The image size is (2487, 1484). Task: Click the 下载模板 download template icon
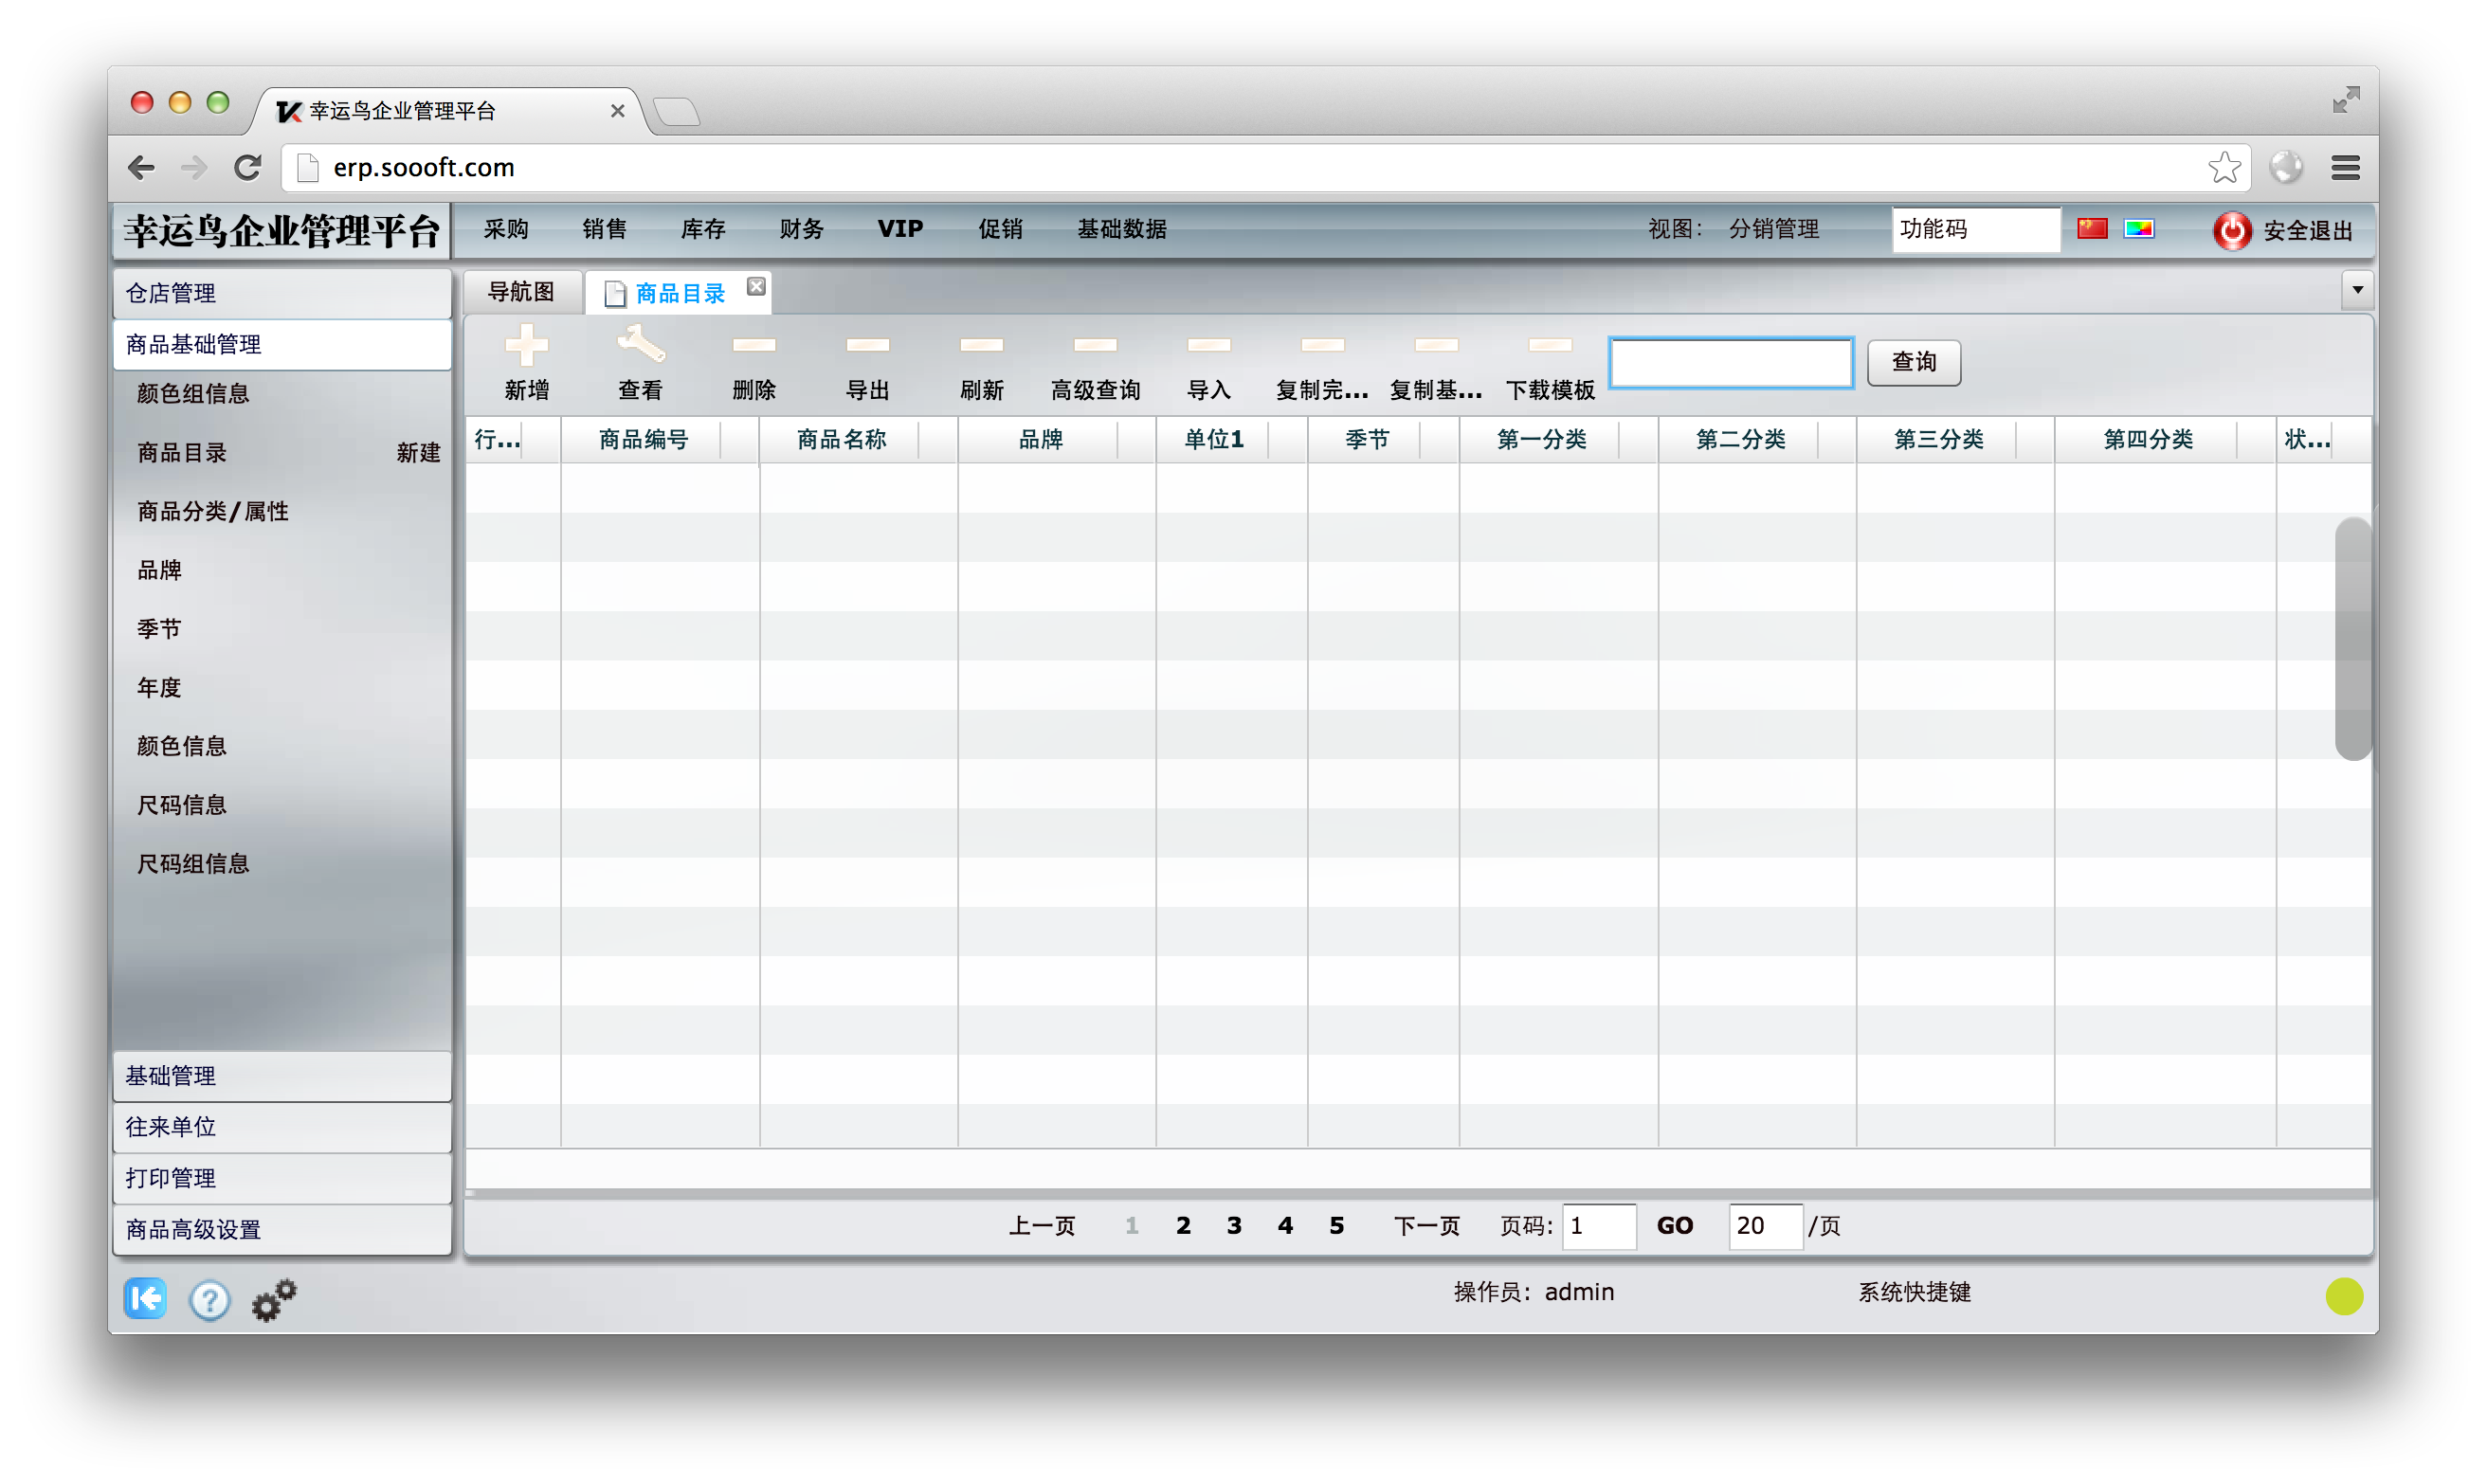coord(1550,345)
